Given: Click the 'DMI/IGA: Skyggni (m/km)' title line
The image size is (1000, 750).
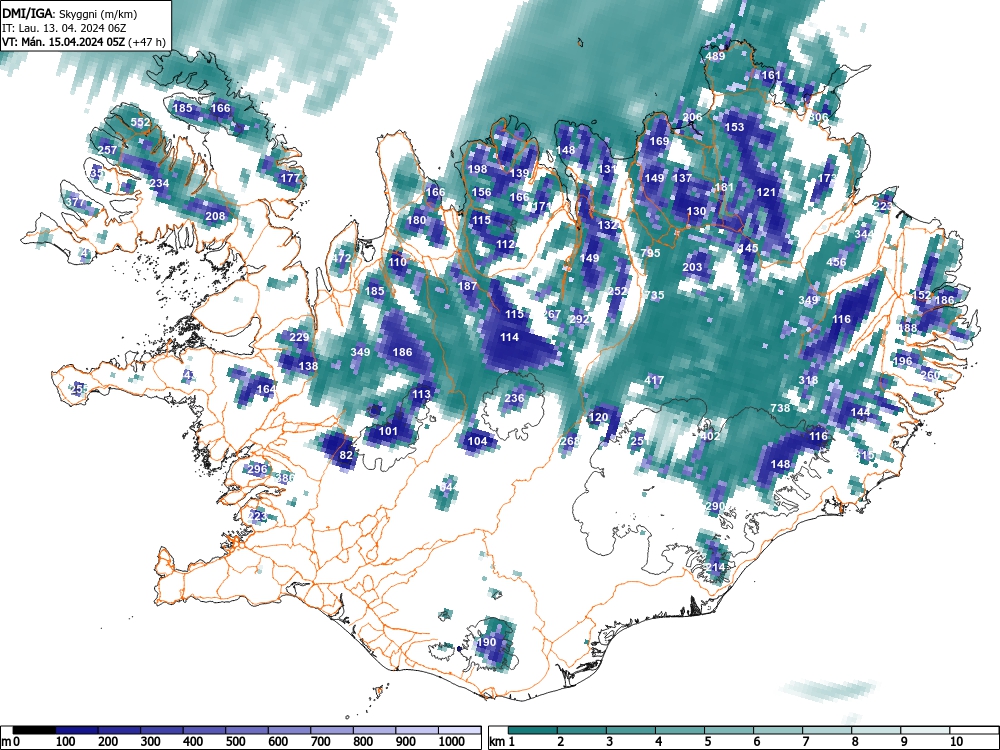Looking at the screenshot, I should pyautogui.click(x=70, y=13).
